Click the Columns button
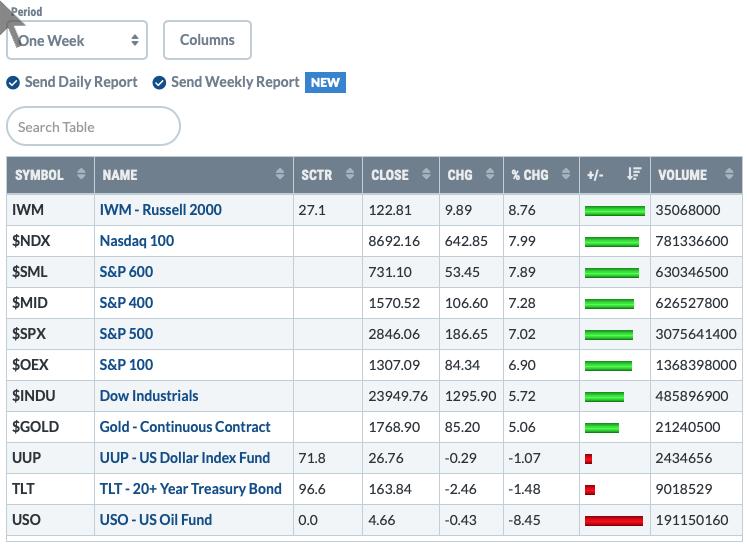Image resolution: width=747 pixels, height=546 pixels. pos(207,40)
